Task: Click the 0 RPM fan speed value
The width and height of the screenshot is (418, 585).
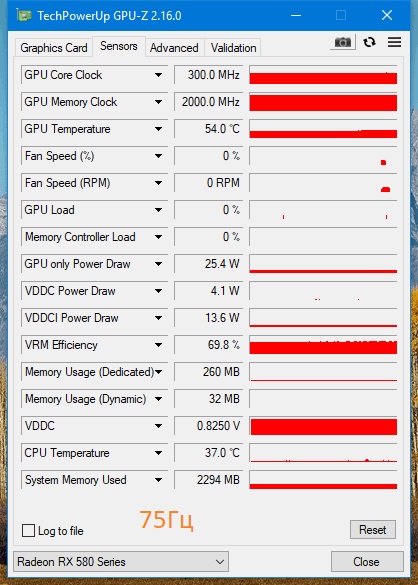Action: (208, 183)
